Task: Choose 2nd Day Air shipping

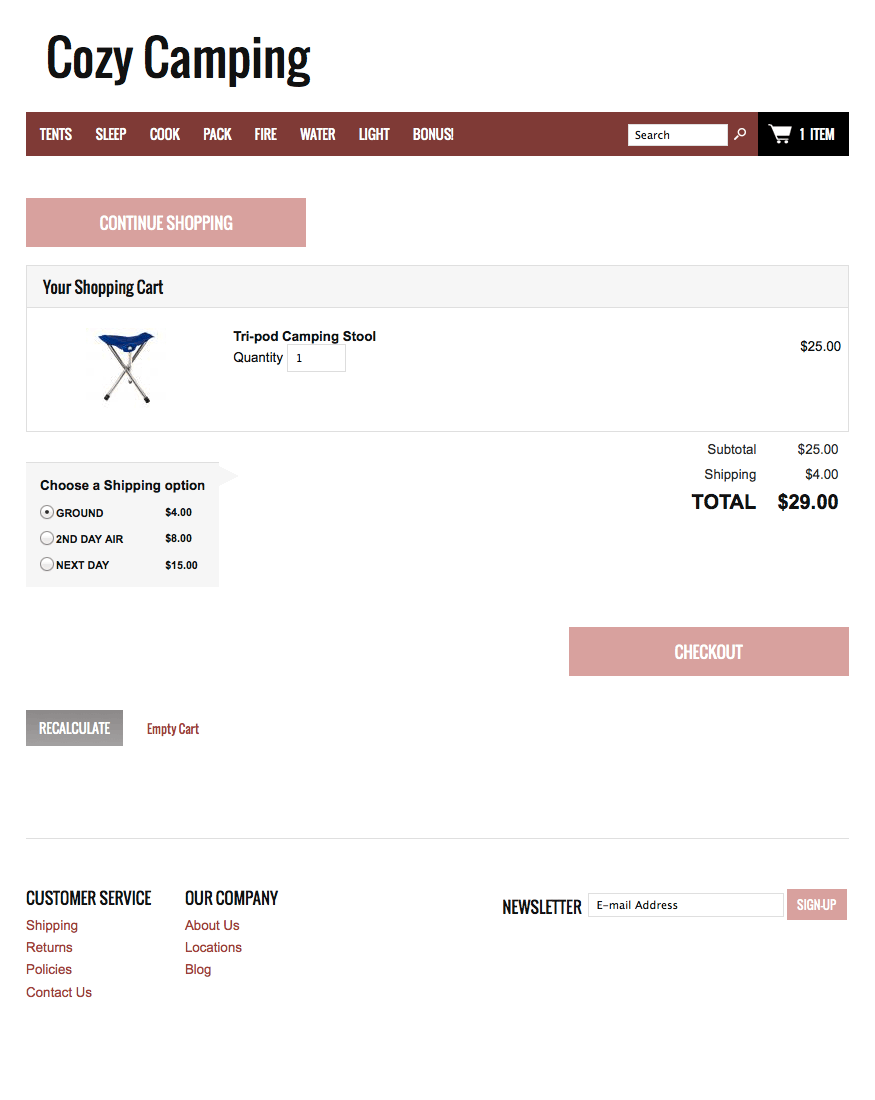Action: coord(47,538)
